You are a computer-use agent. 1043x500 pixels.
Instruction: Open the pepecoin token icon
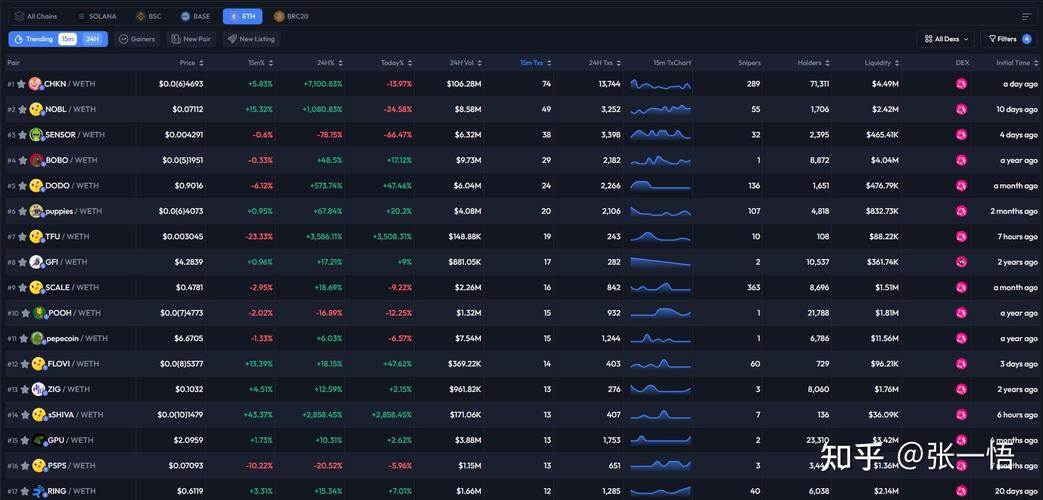[x=38, y=338]
